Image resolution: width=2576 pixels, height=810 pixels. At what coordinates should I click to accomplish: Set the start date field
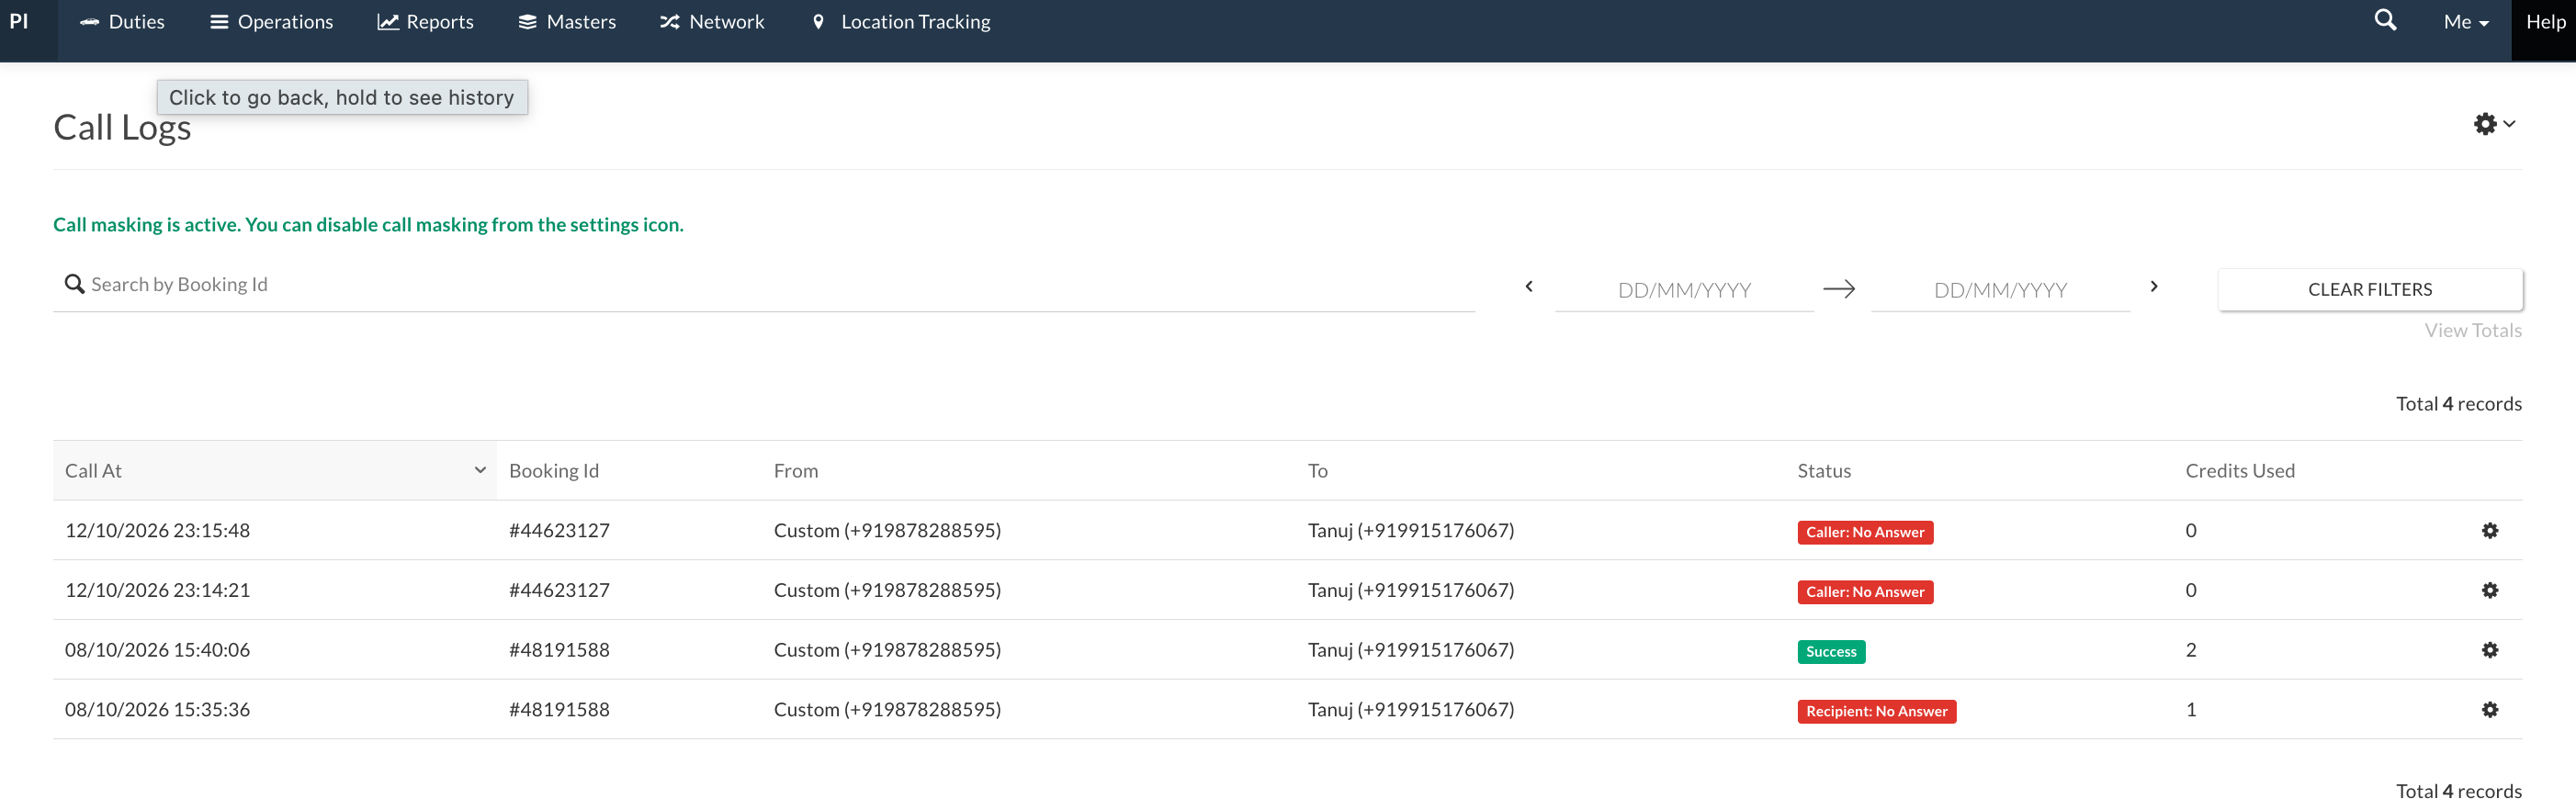(1684, 291)
